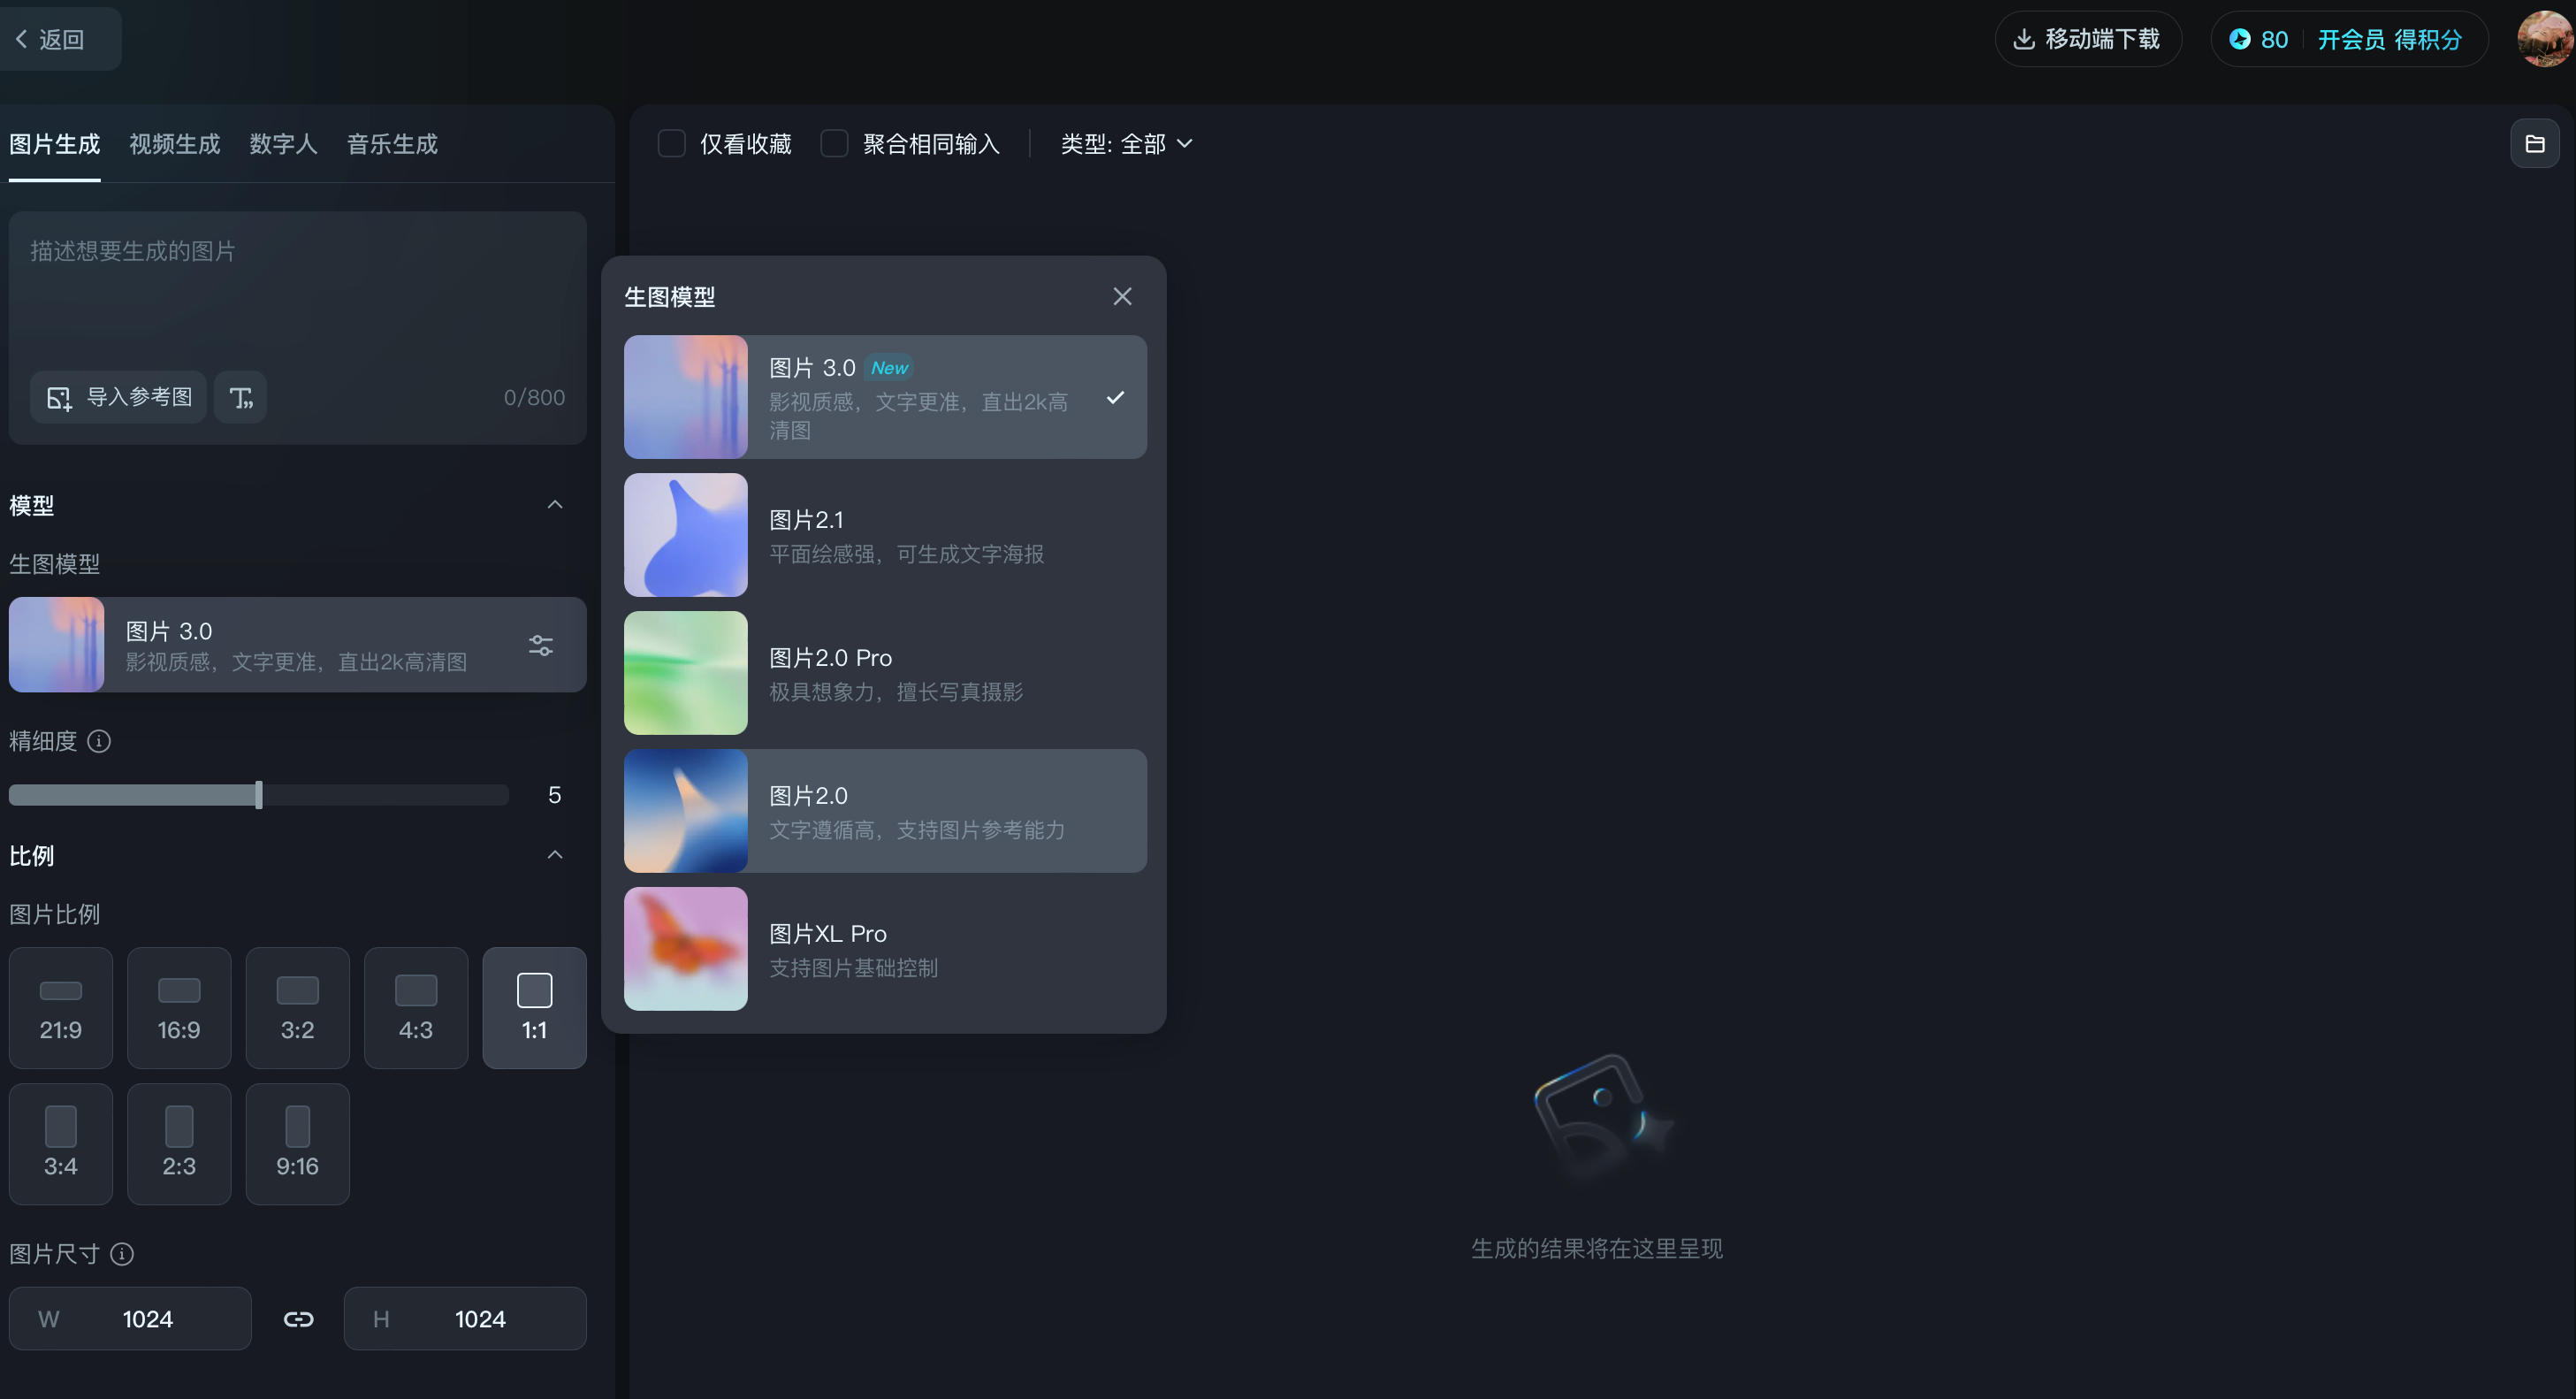Image resolution: width=2576 pixels, height=1399 pixels.
Task: Click the 移动端下载 download button
Action: click(2088, 39)
